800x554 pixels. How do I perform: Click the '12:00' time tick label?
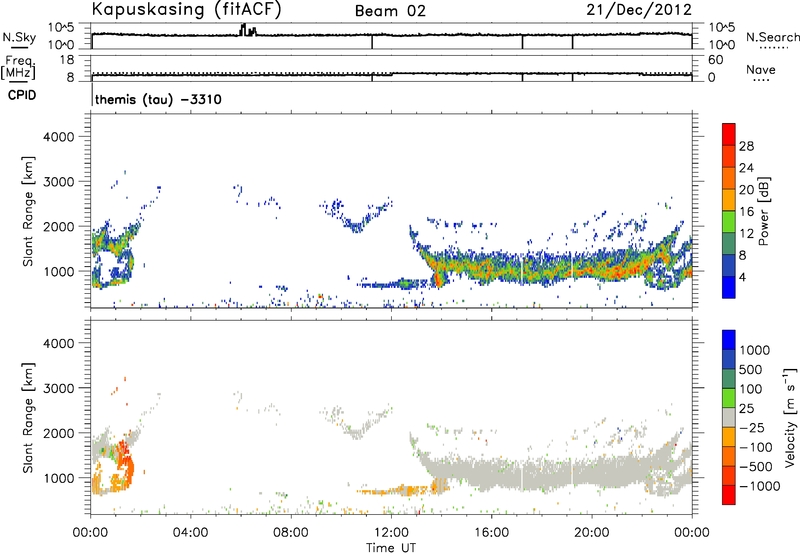391,533
